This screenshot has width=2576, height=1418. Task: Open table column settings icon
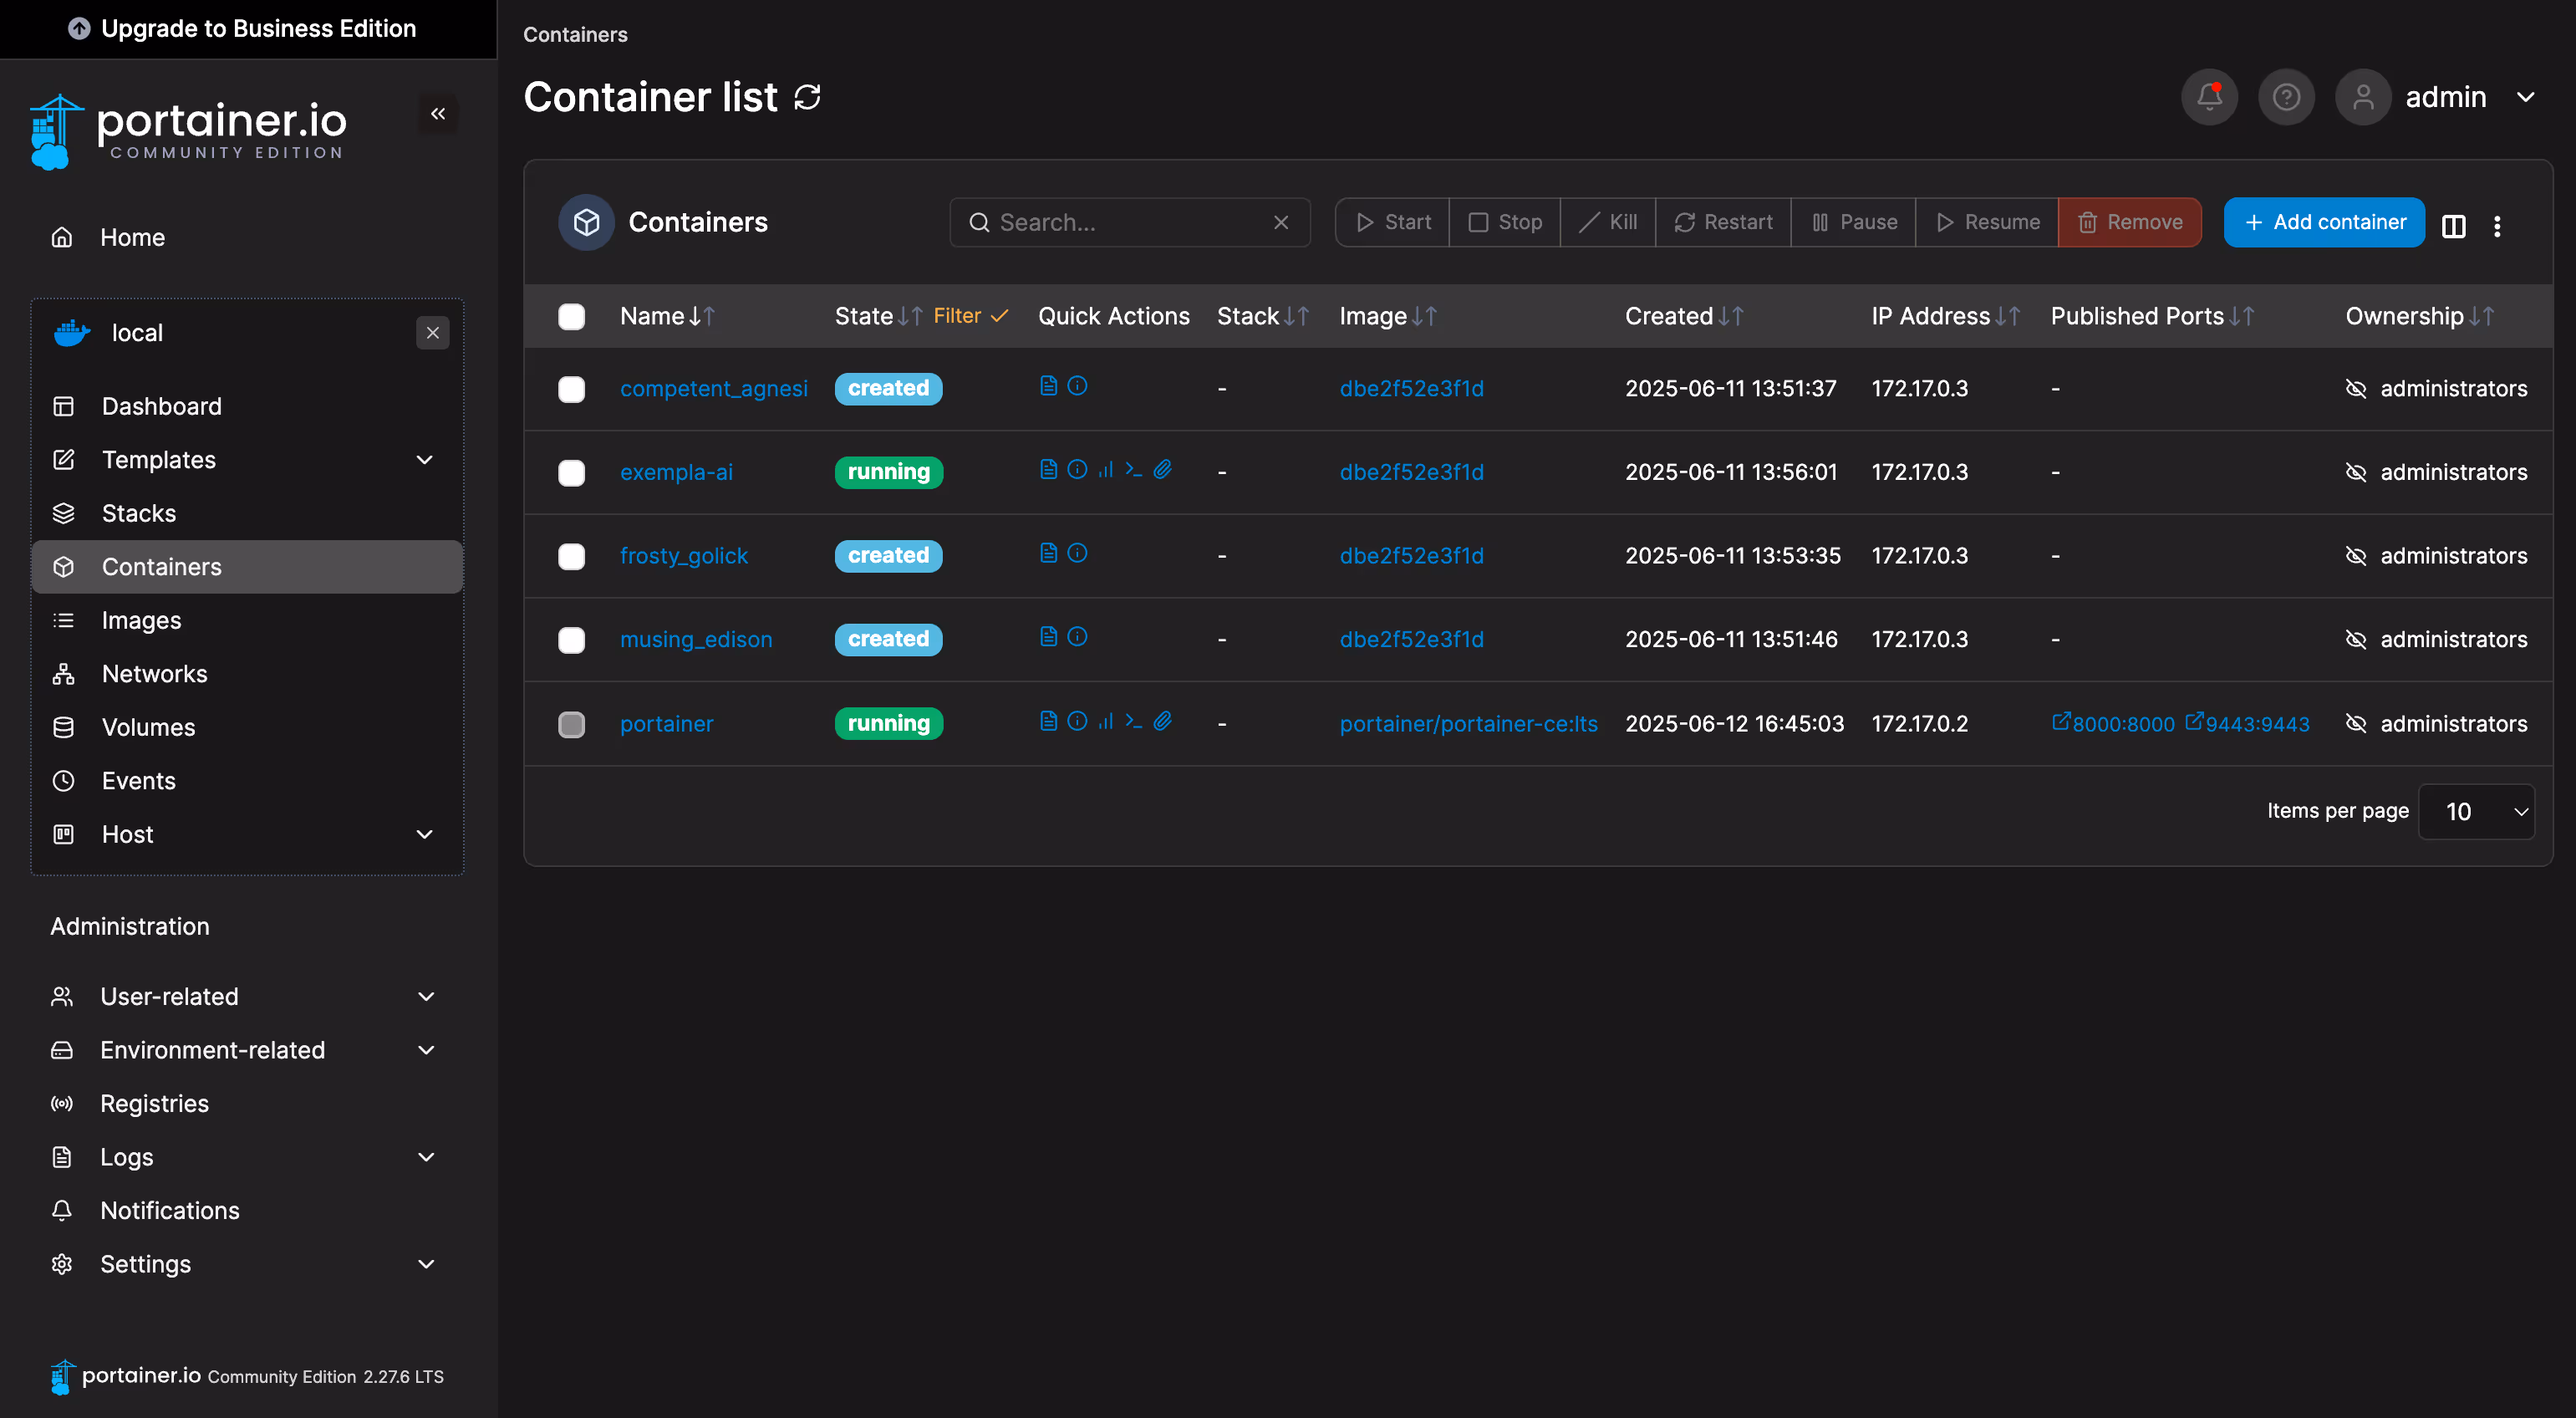pyautogui.click(x=2453, y=226)
